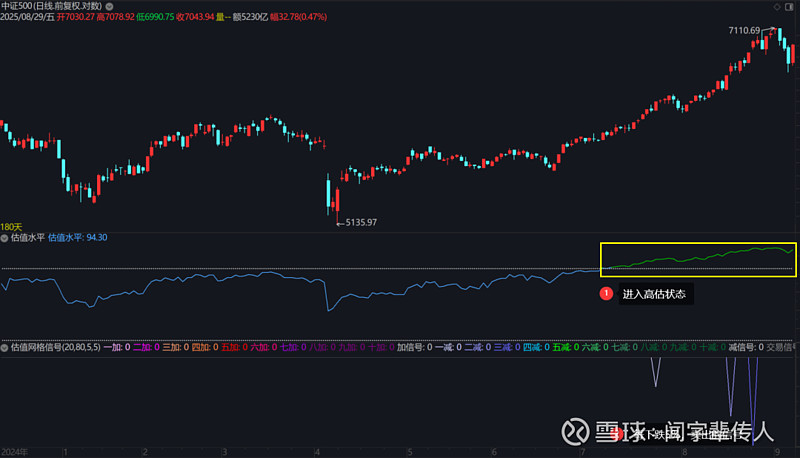The width and height of the screenshot is (800, 458).
Task: Toggle the side panel layout icon
Action: tap(789, 7)
